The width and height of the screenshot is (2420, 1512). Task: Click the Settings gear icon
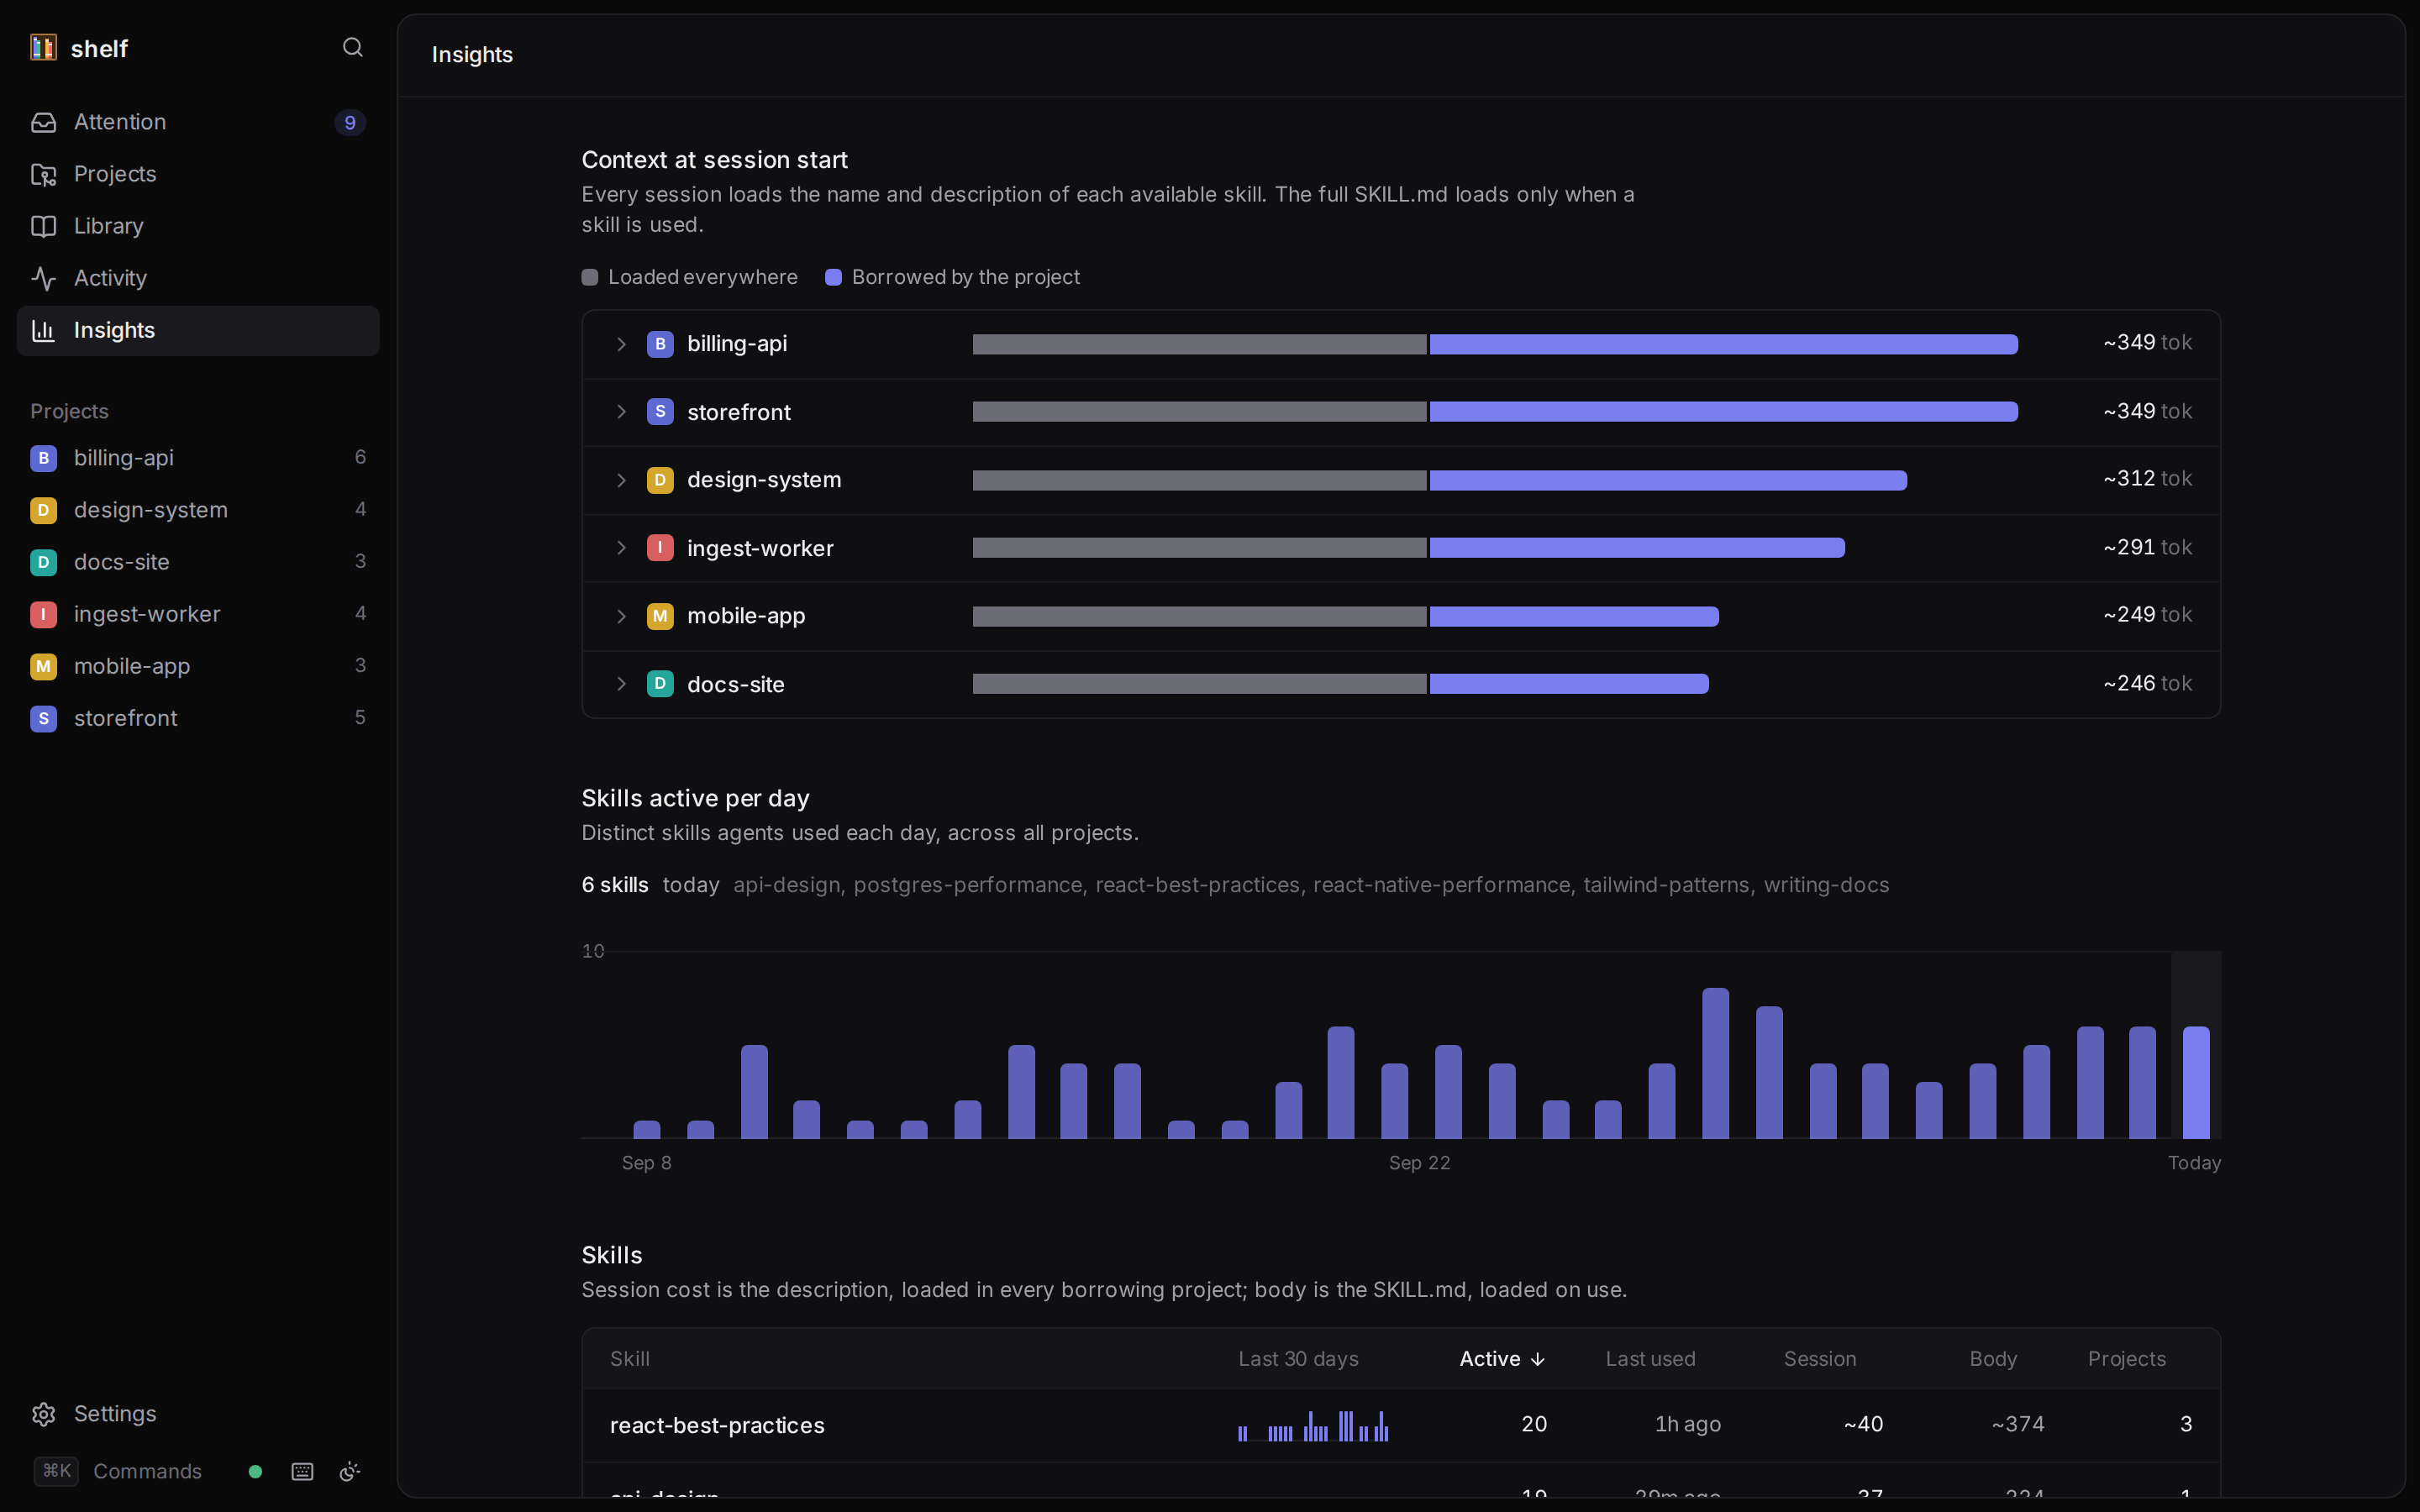(x=43, y=1414)
